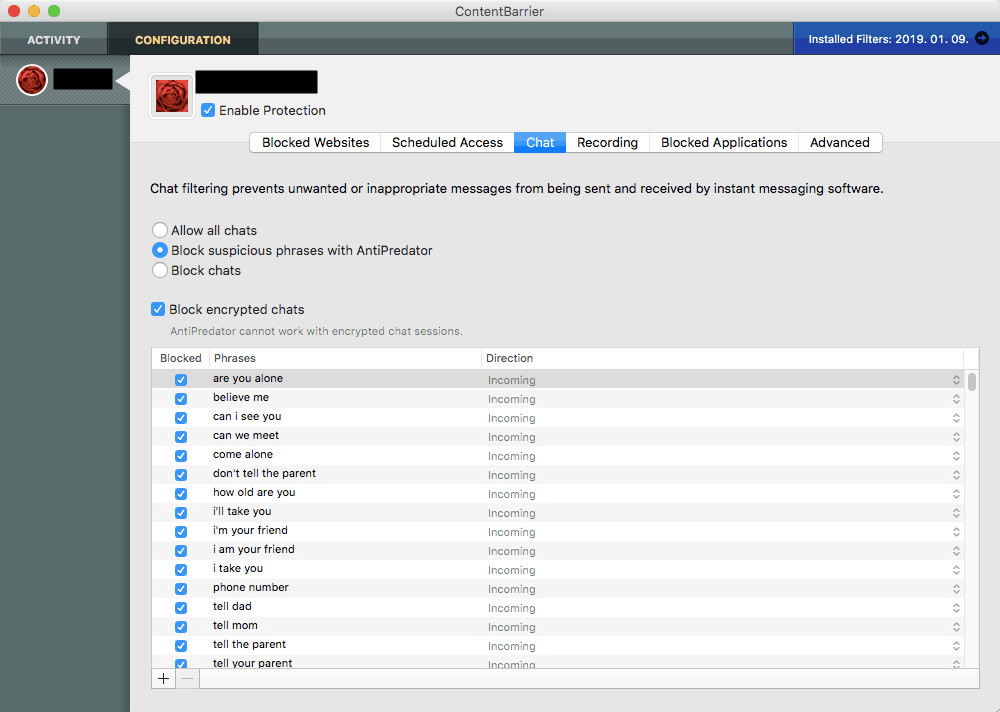Uncheck the Blocked box for 'are you alone'
1000x712 pixels.
point(181,379)
